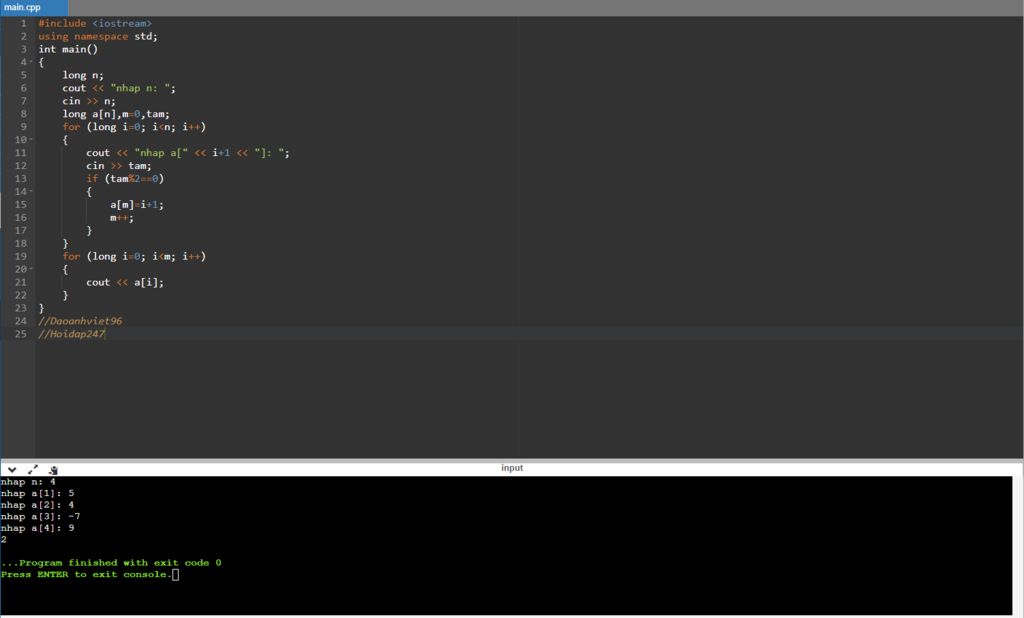The image size is (1024, 618).
Task: Click 'nhap a[3]: -7' console line
Action: click(40, 517)
